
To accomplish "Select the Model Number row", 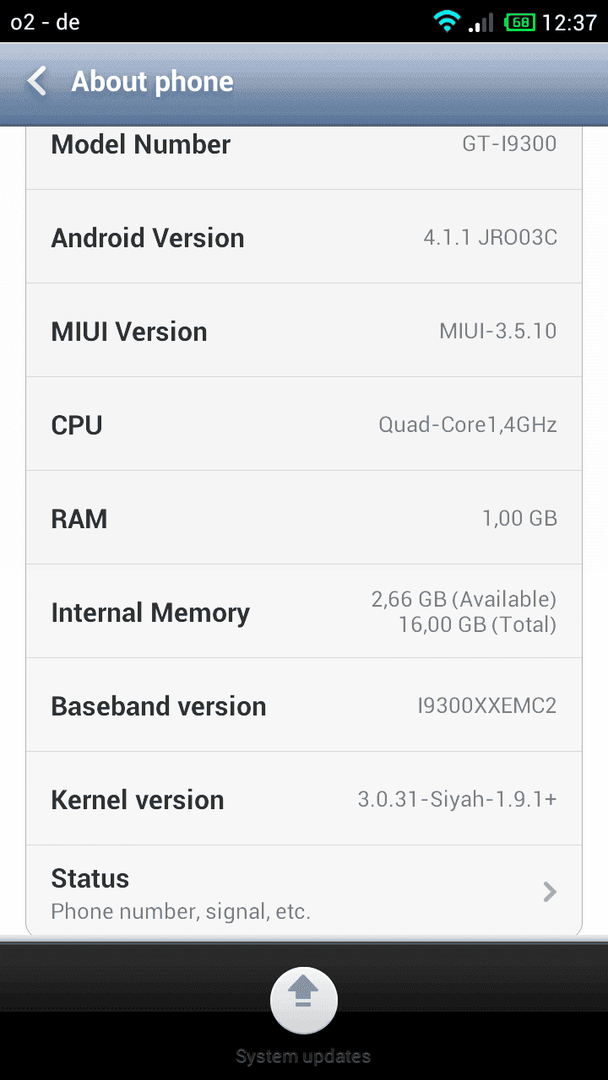I will pyautogui.click(x=304, y=158).
